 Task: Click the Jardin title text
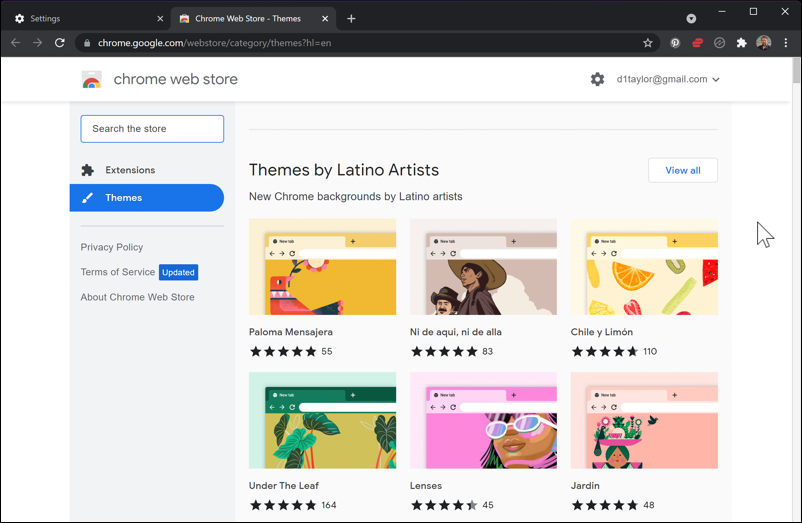(x=585, y=486)
